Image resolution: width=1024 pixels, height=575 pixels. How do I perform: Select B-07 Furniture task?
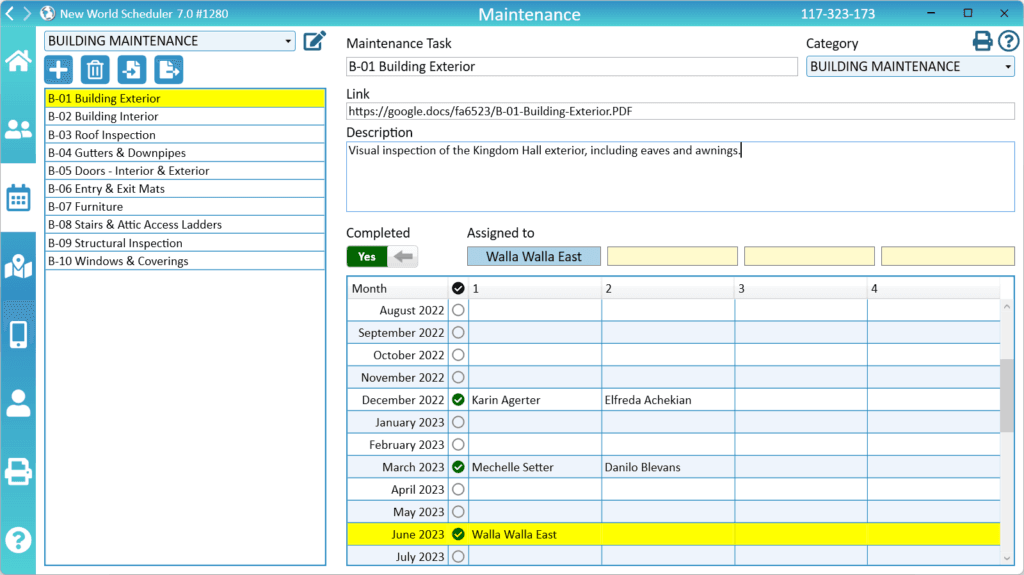pos(185,206)
